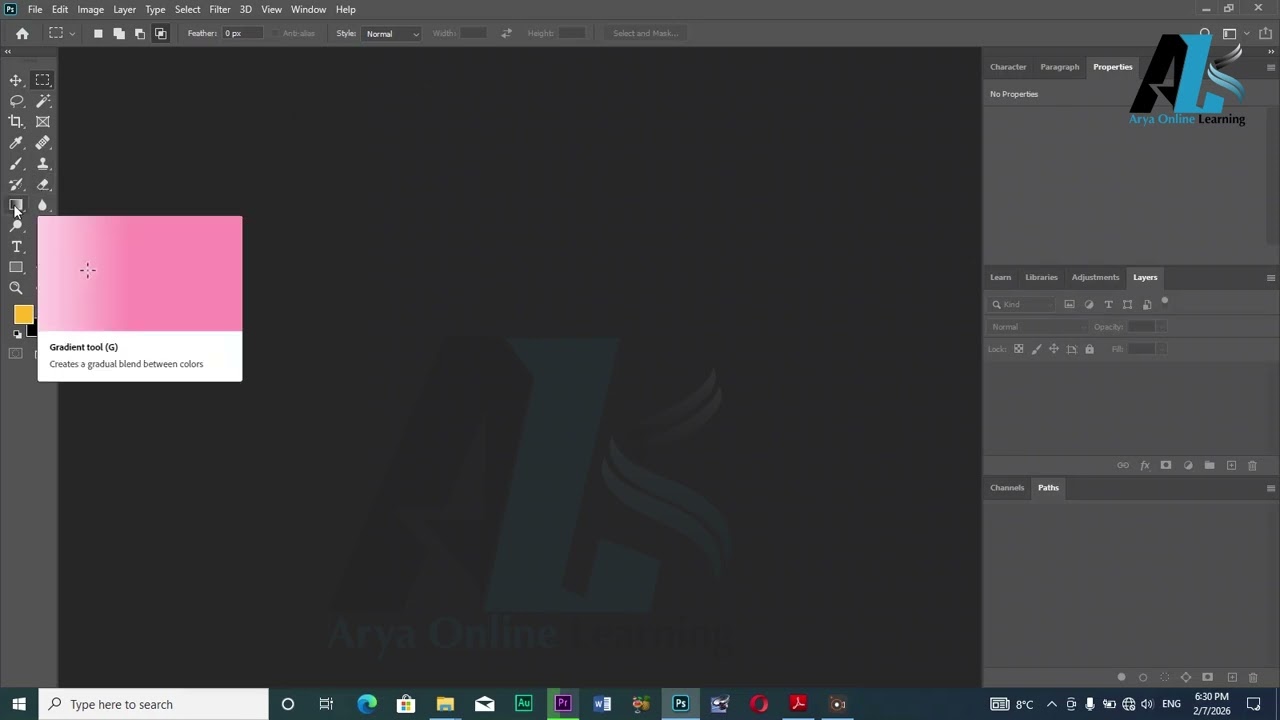Choose Intersect with selection mode
1280x720 pixels.
tap(161, 33)
